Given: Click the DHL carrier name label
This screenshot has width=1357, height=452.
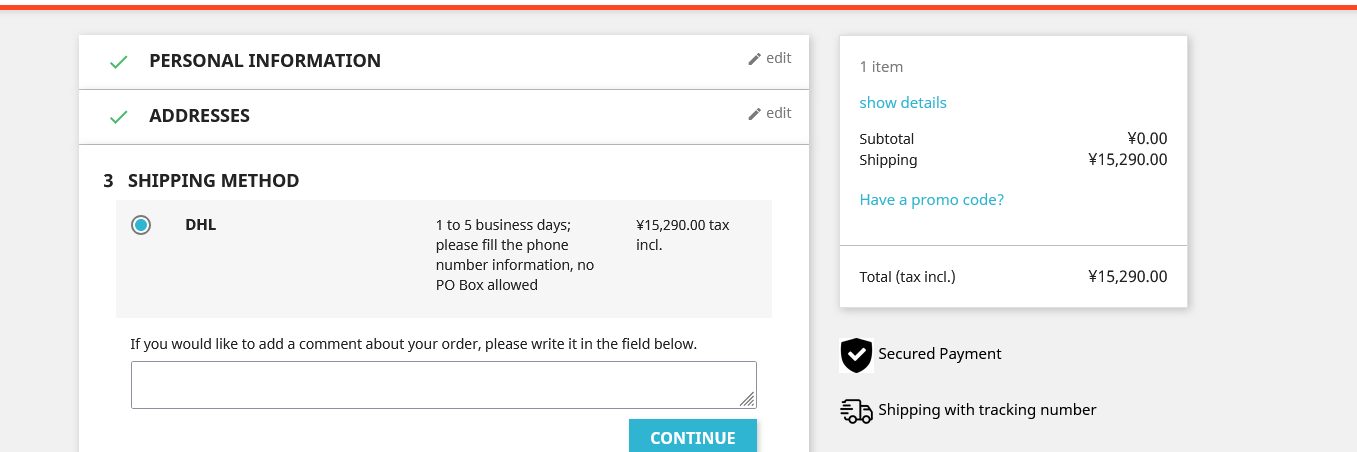Looking at the screenshot, I should 201,225.
